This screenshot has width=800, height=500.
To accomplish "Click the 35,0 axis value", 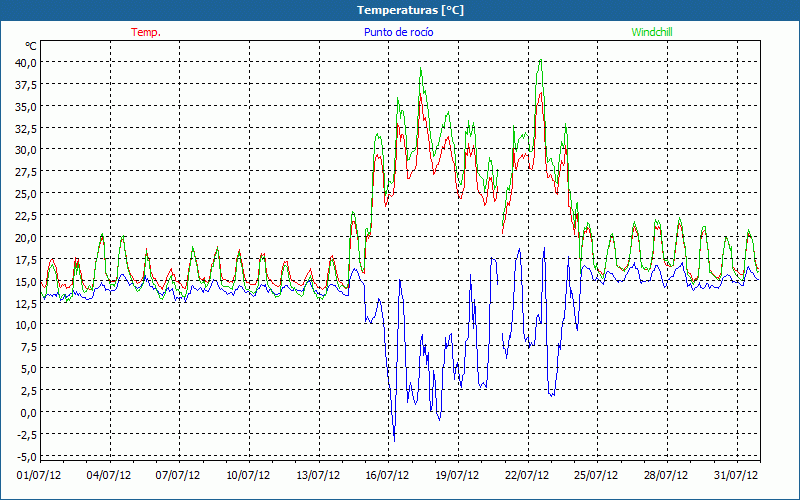I will click(x=27, y=106).
